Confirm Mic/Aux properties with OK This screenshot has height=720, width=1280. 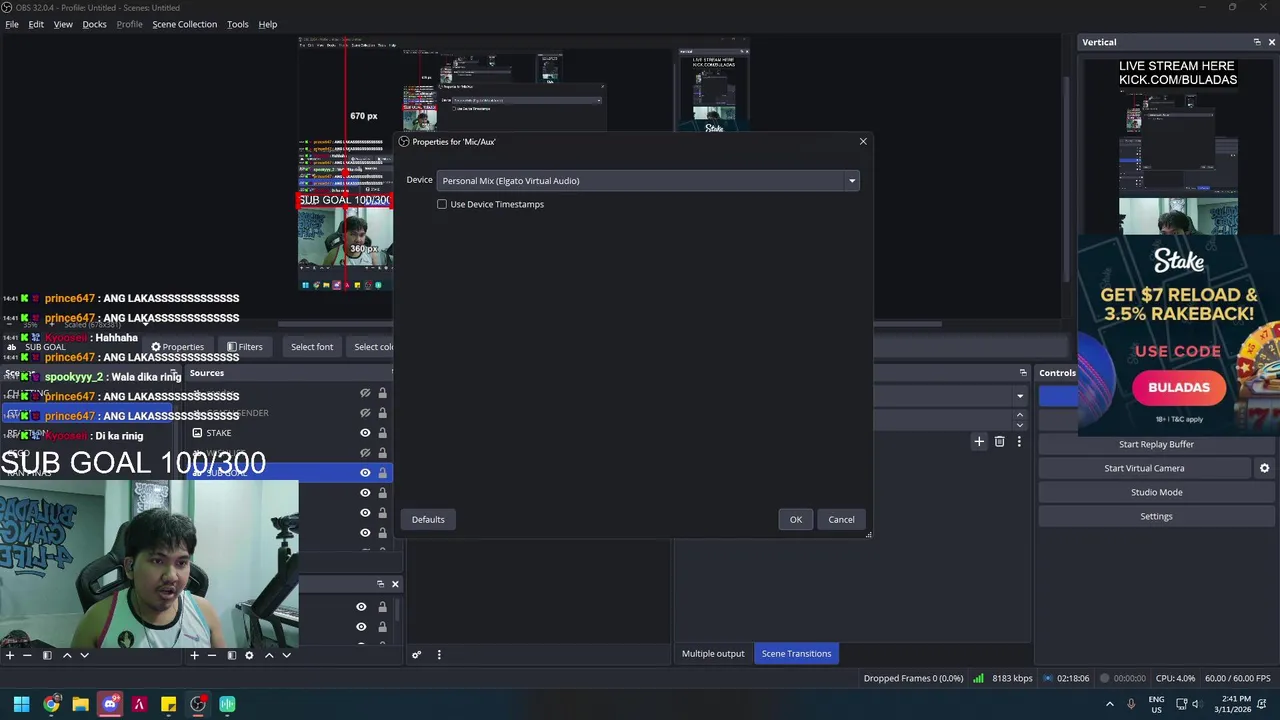796,520
